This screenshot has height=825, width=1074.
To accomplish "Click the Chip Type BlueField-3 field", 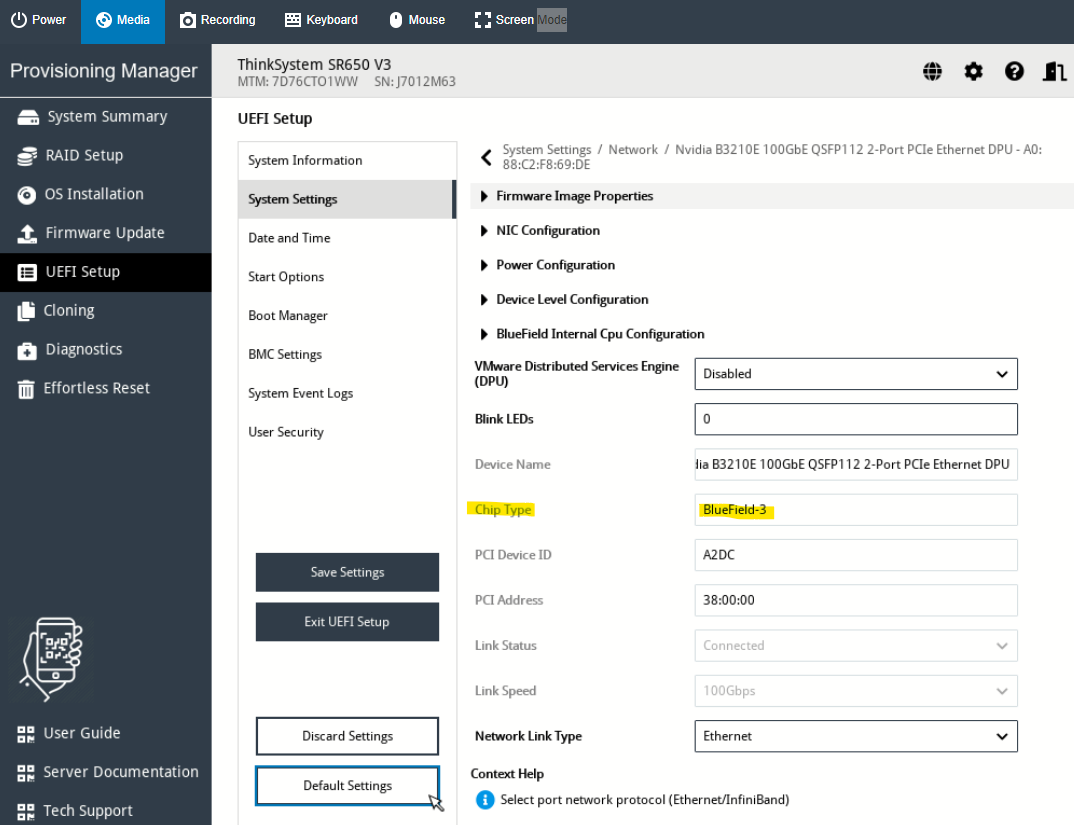I will click(856, 510).
